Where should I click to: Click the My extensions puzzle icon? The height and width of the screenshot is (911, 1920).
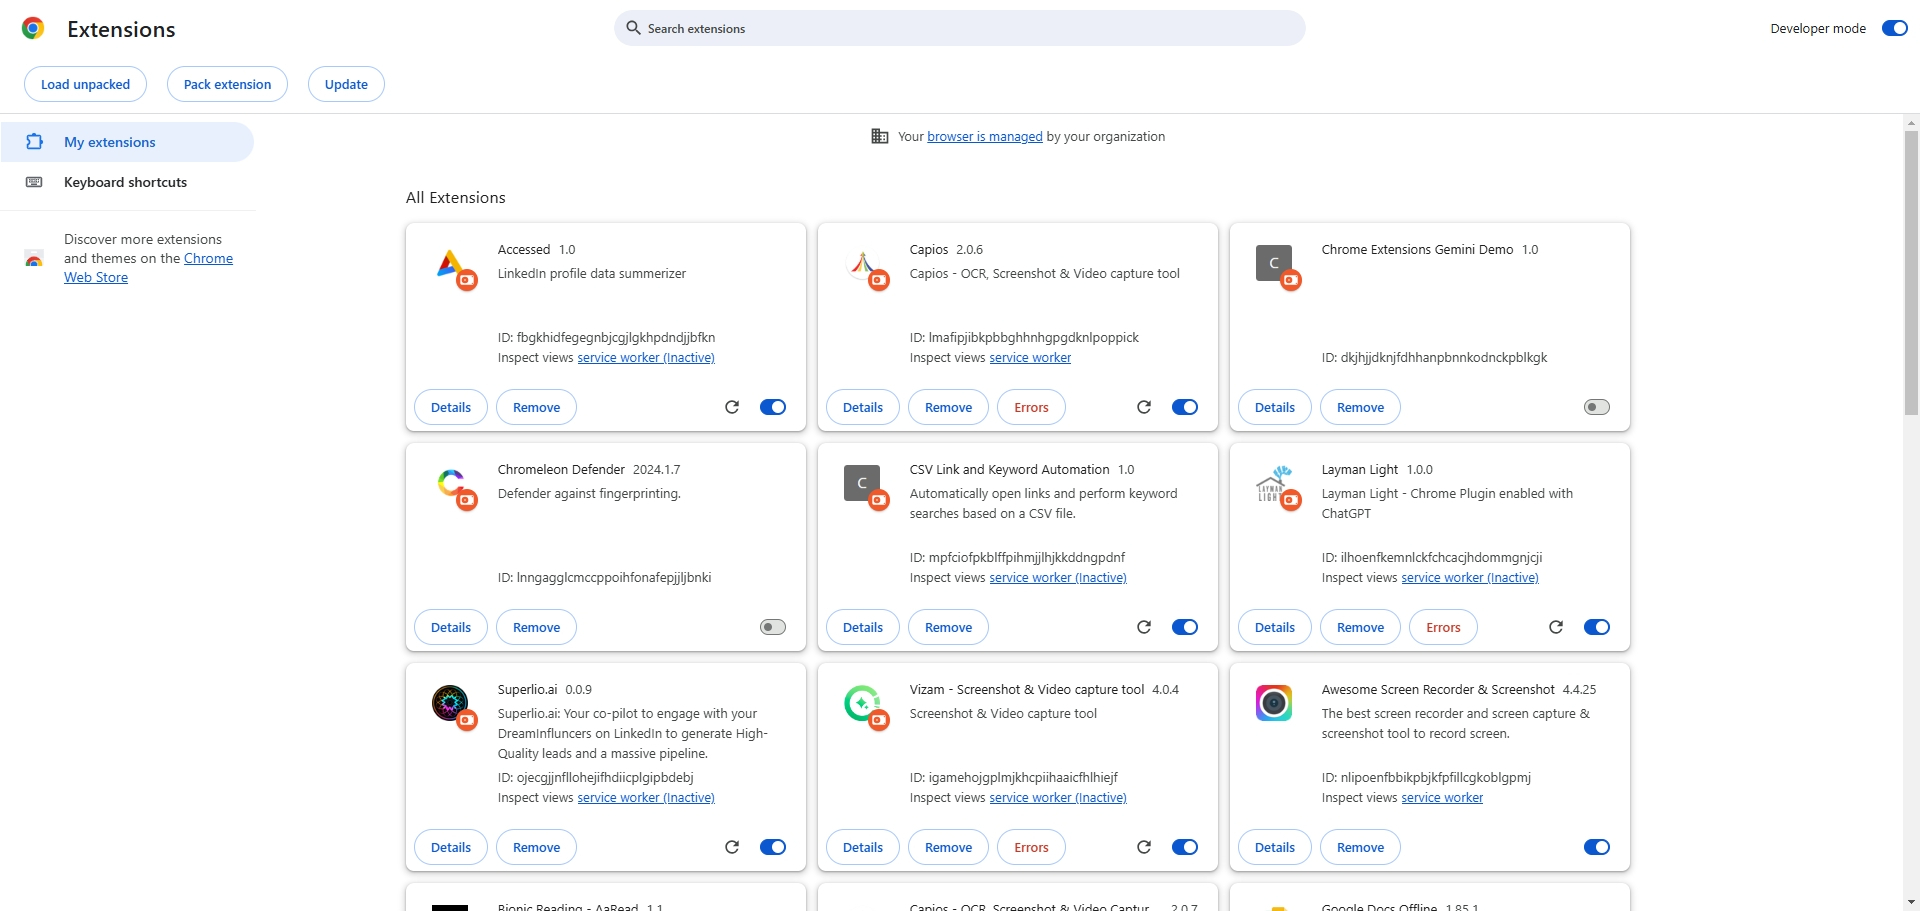[x=34, y=142]
